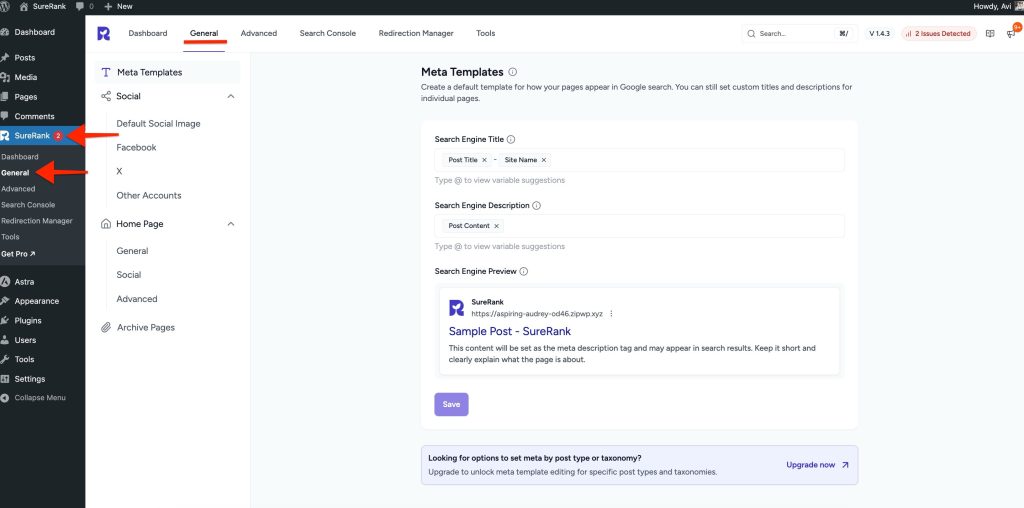Open the documentation book icon

click(990, 33)
